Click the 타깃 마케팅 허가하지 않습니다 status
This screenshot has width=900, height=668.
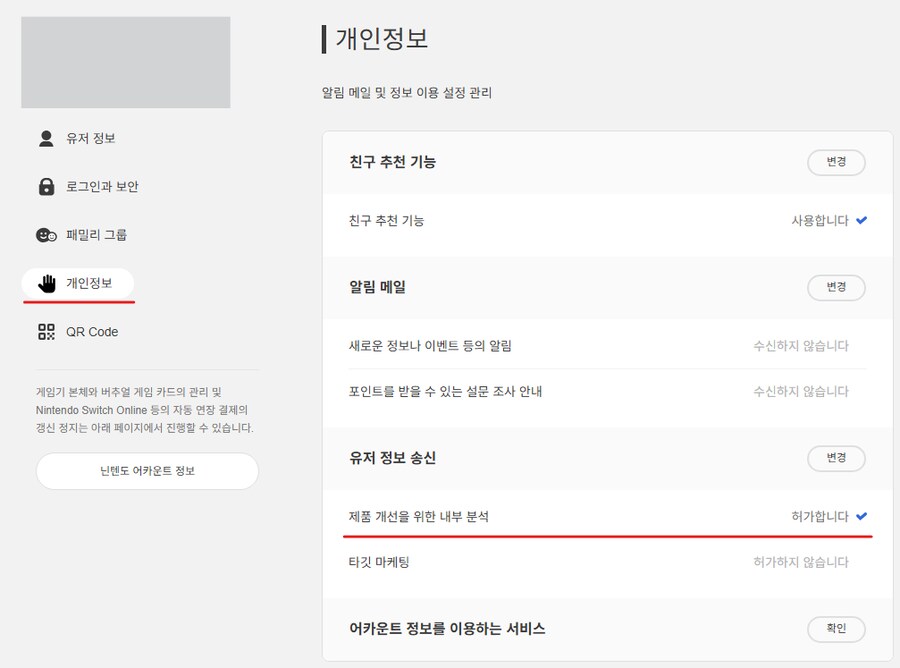click(x=800, y=562)
